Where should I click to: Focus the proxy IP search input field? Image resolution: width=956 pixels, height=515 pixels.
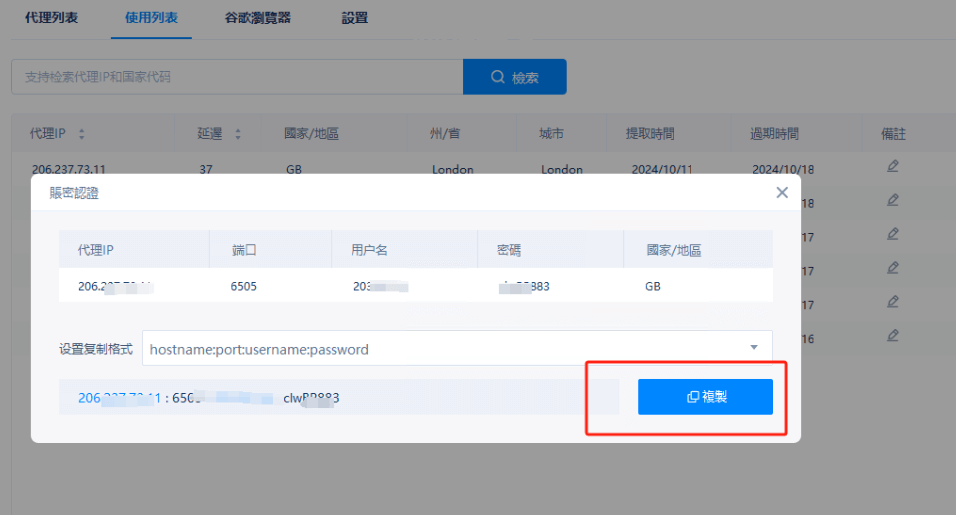pos(236,77)
